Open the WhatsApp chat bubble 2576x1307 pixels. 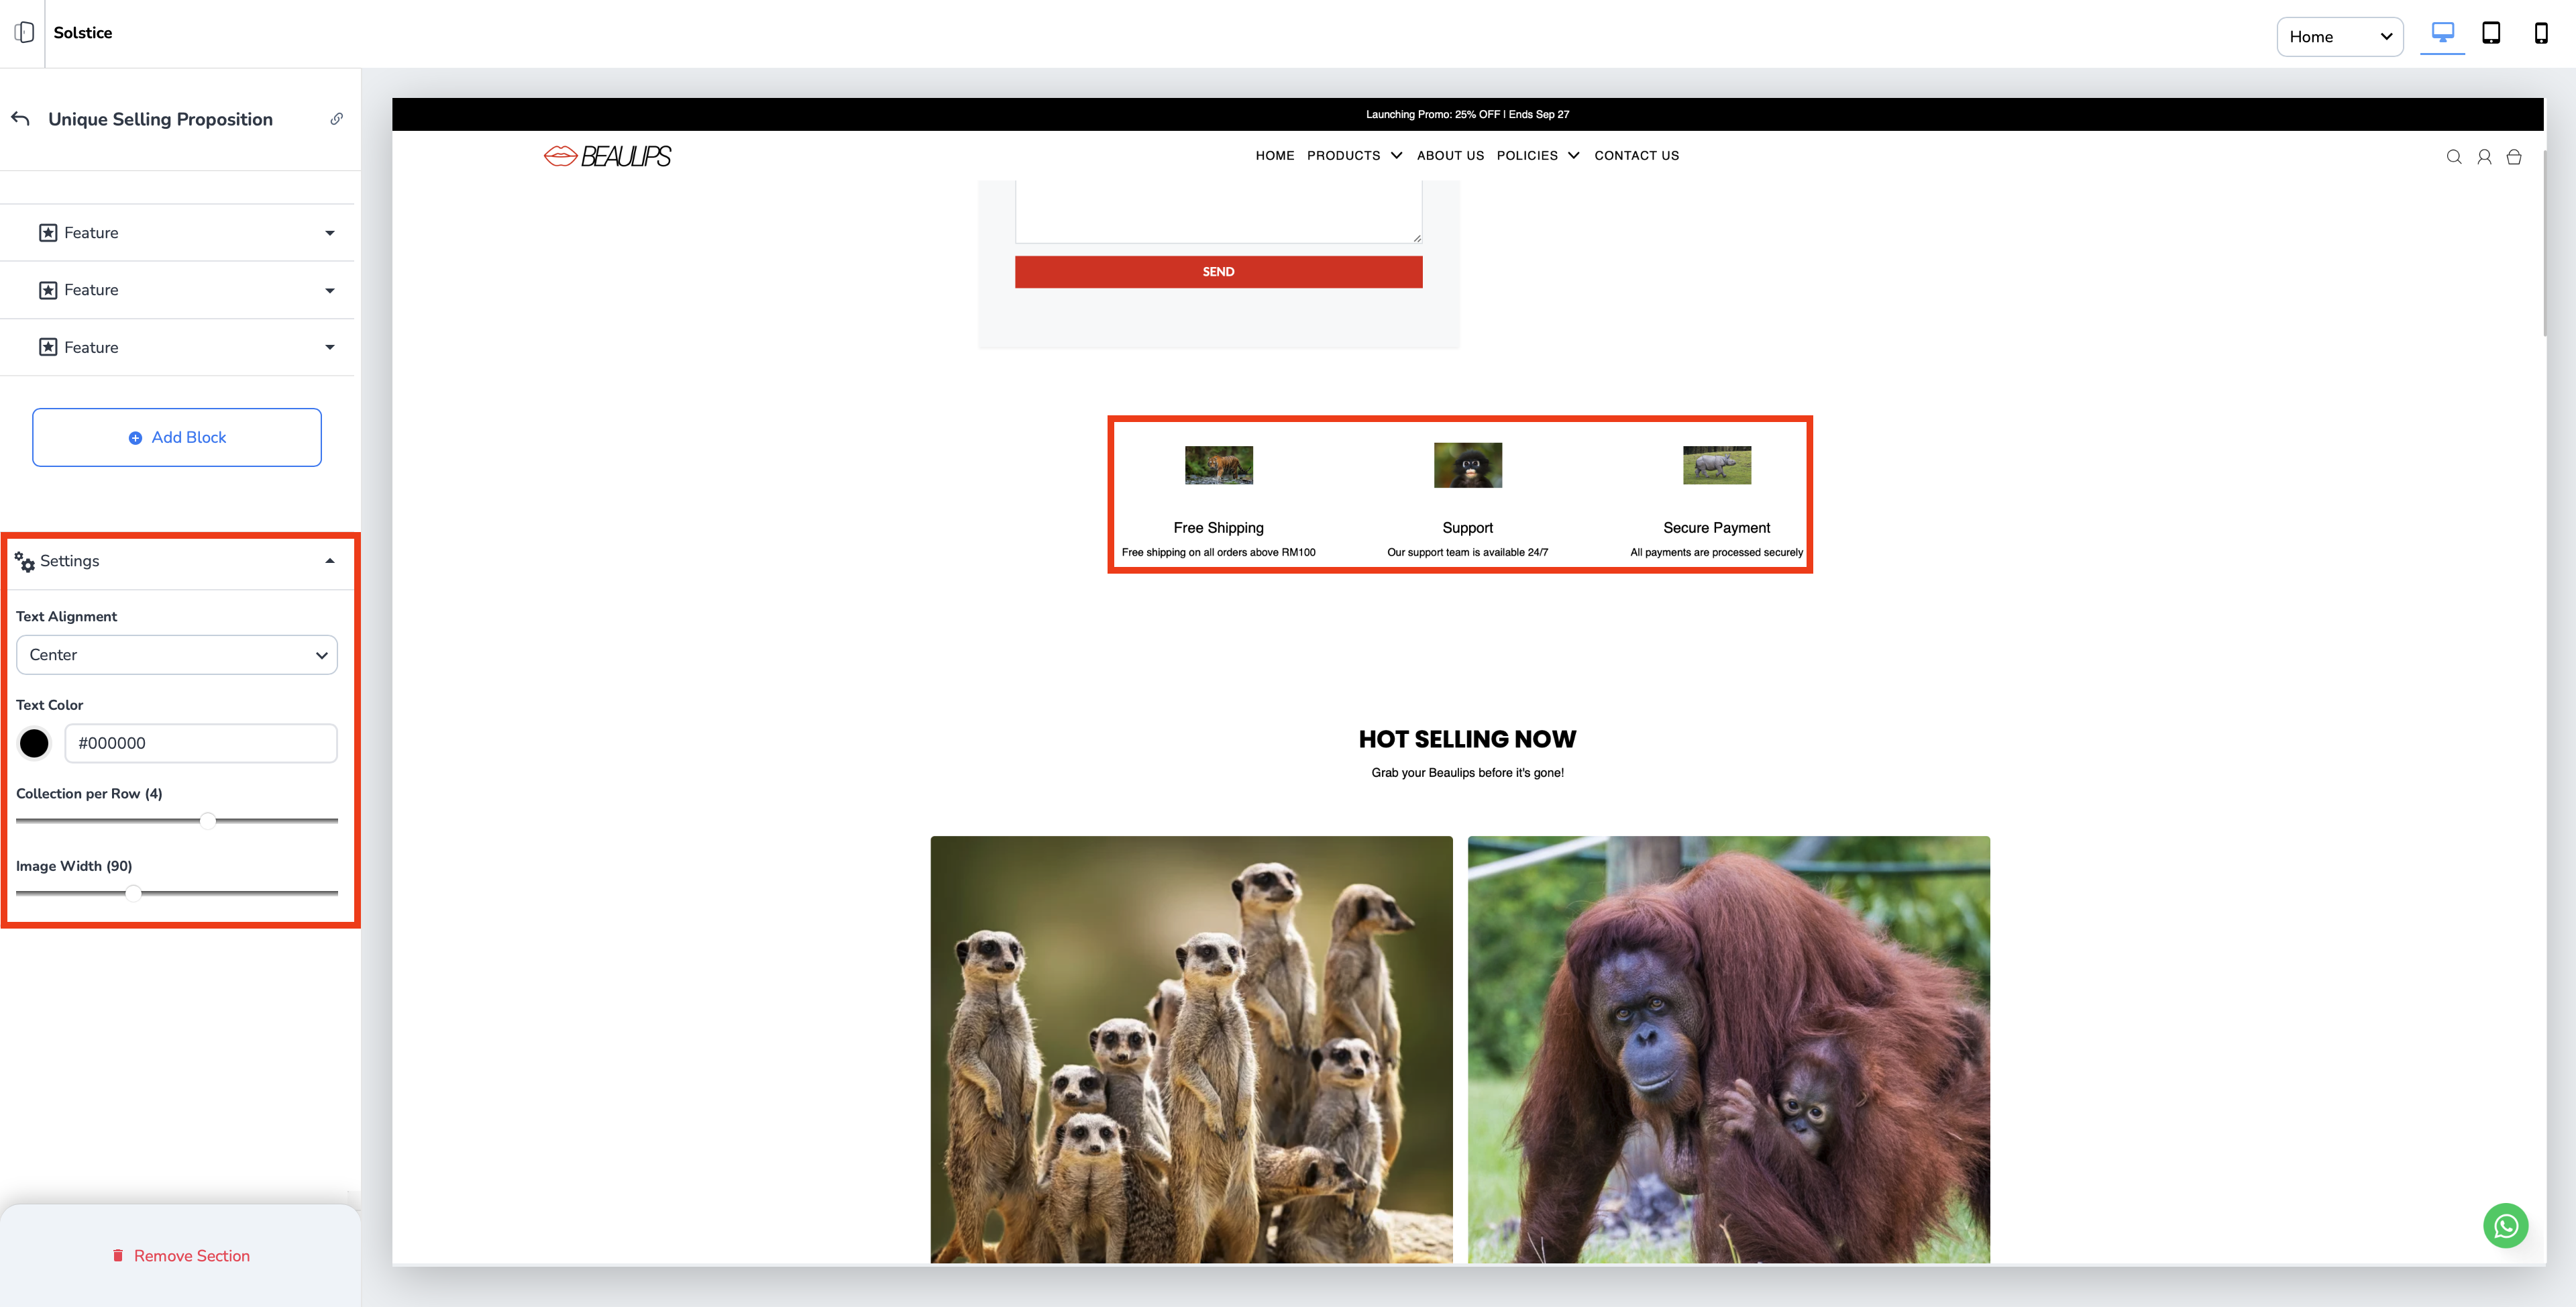[2505, 1225]
